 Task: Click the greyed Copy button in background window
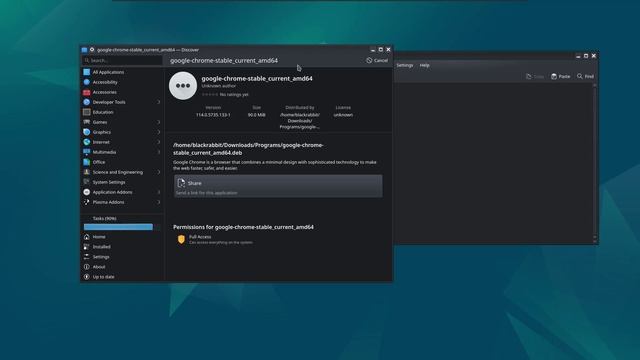(x=535, y=76)
